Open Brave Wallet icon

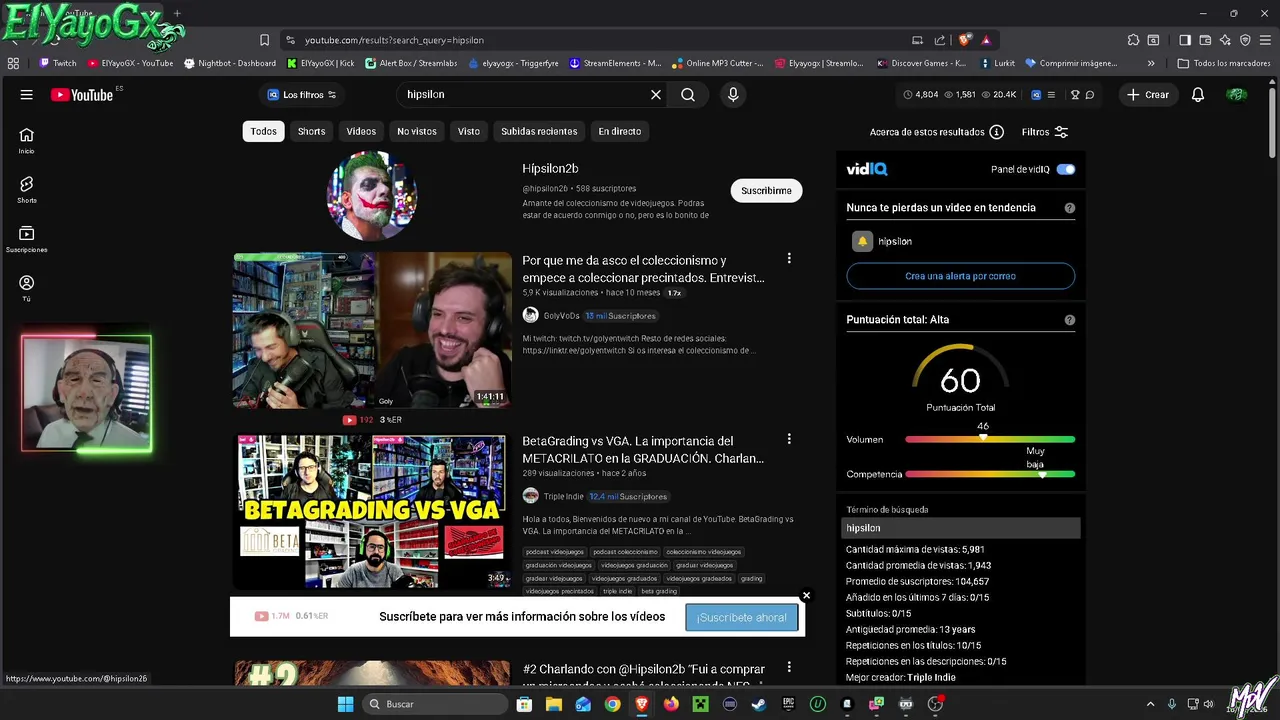1205,40
